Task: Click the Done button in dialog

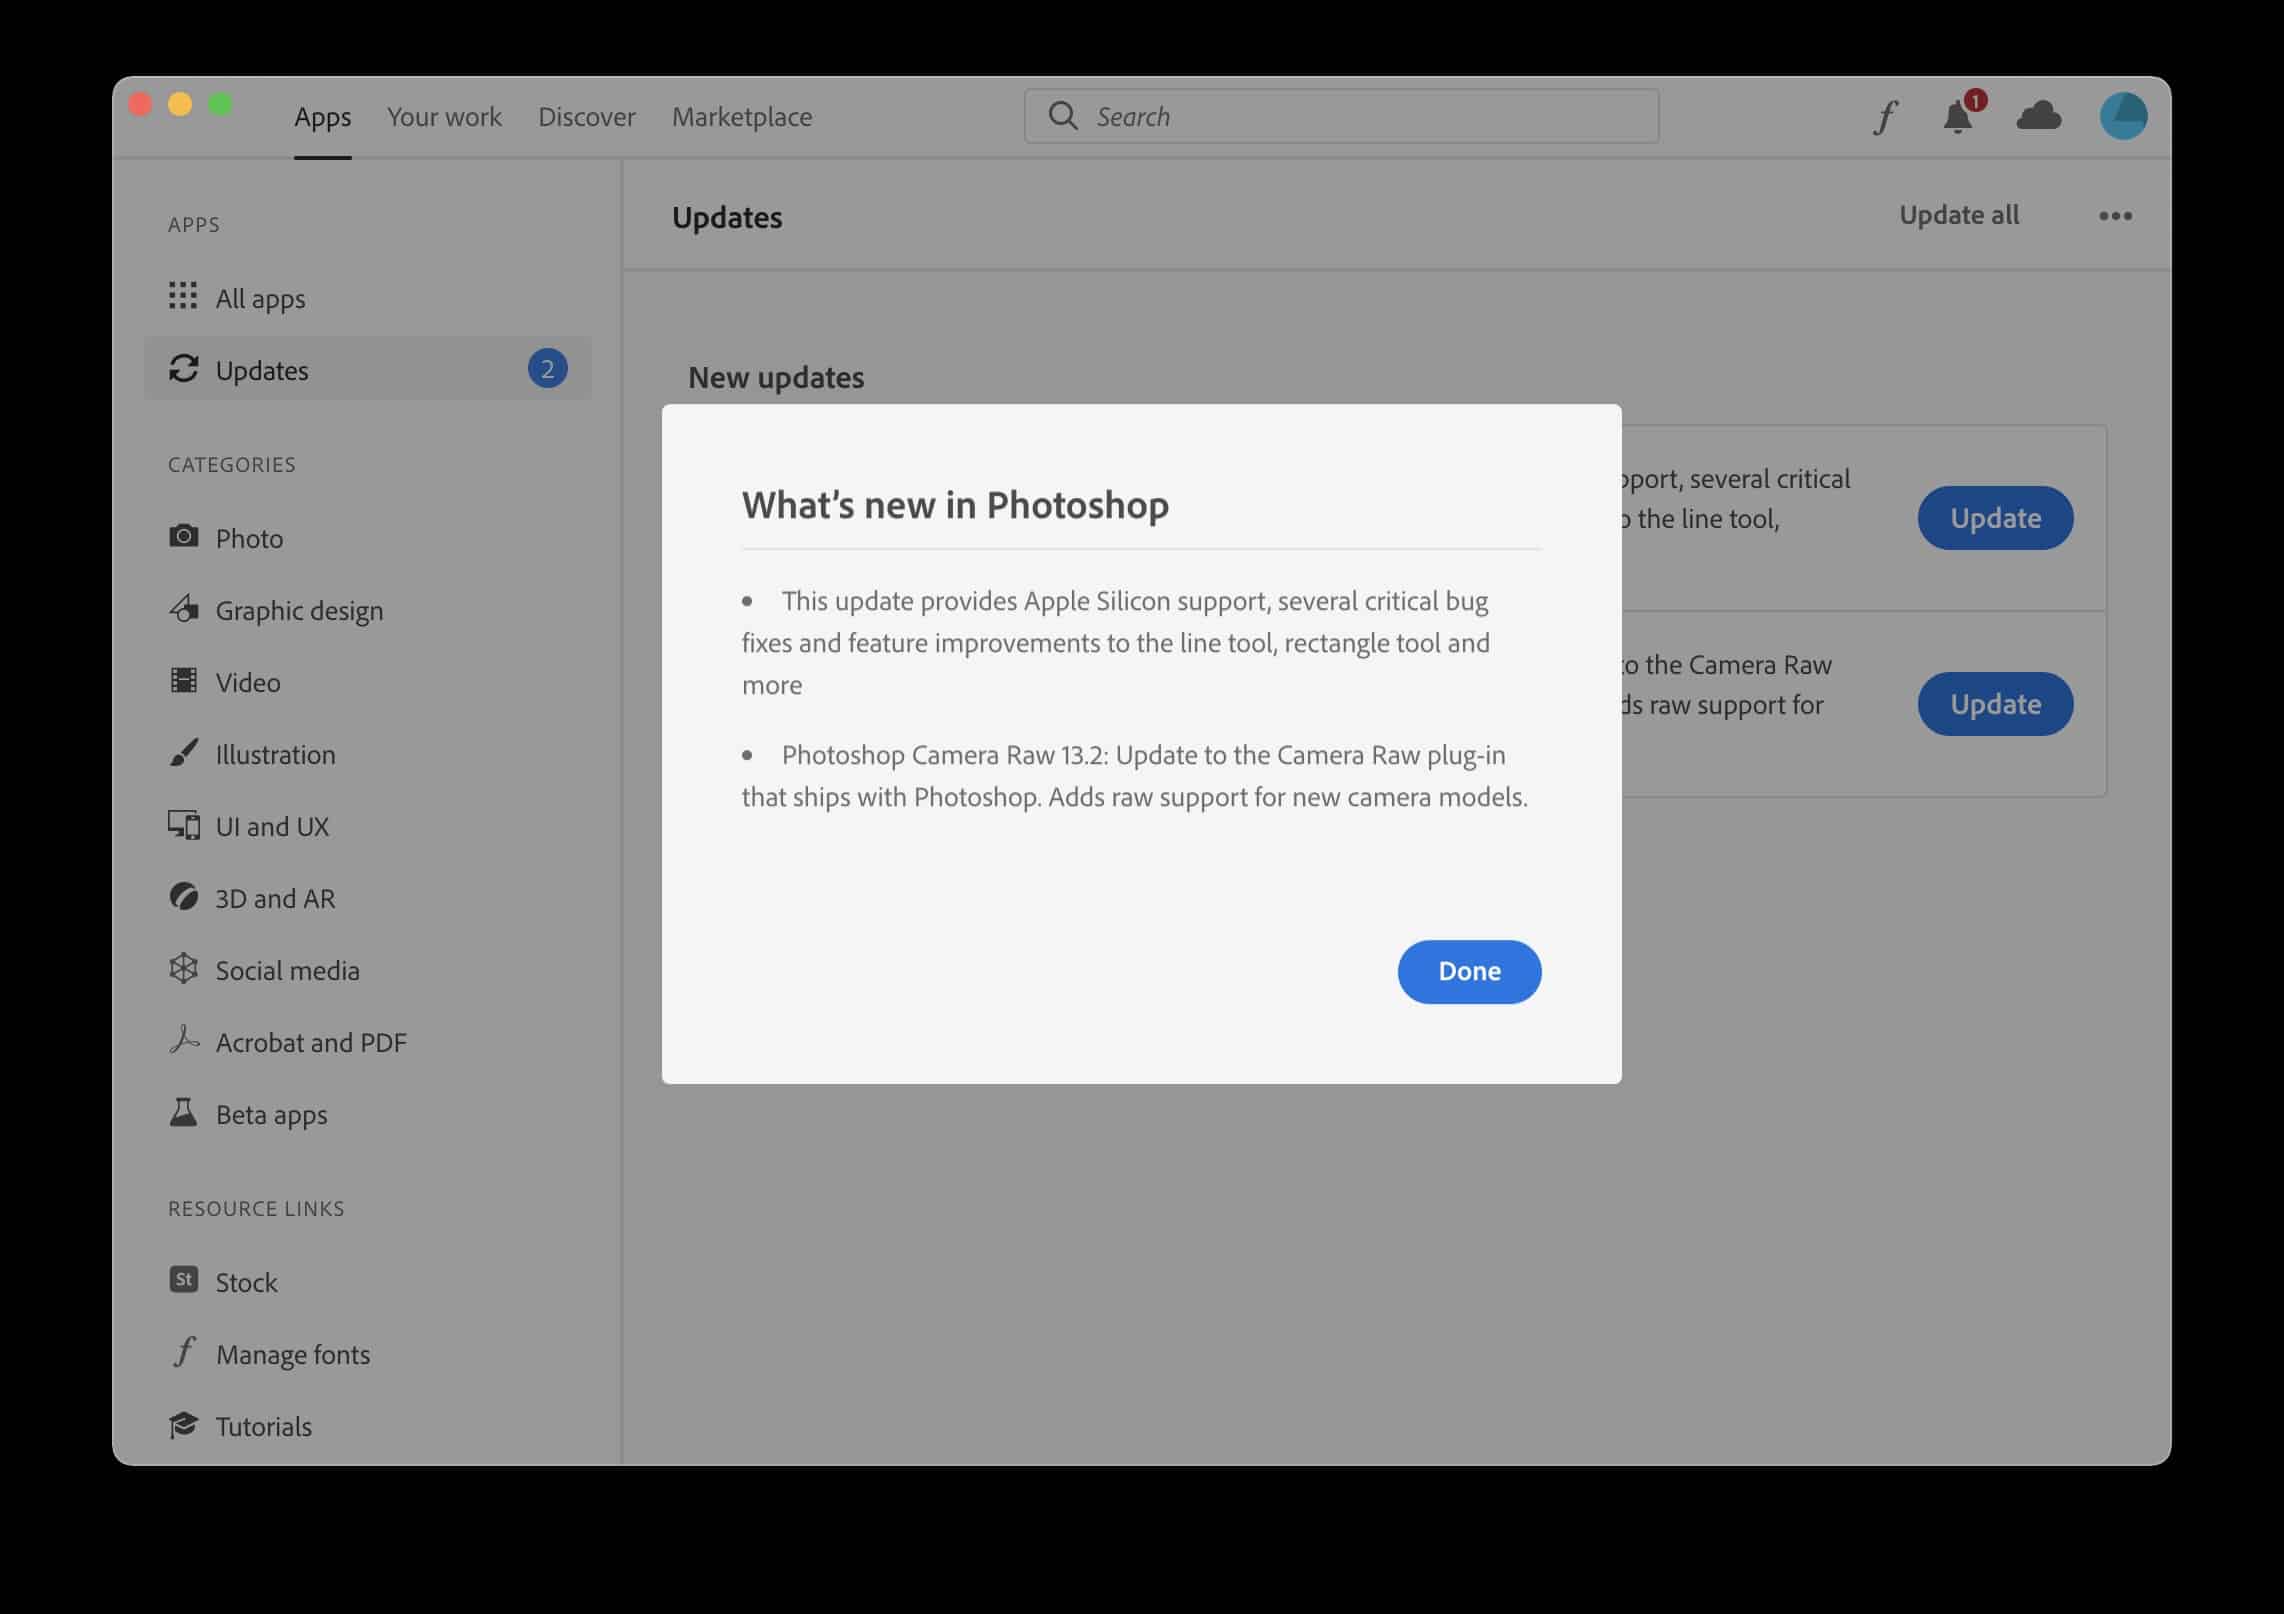Action: click(1469, 971)
